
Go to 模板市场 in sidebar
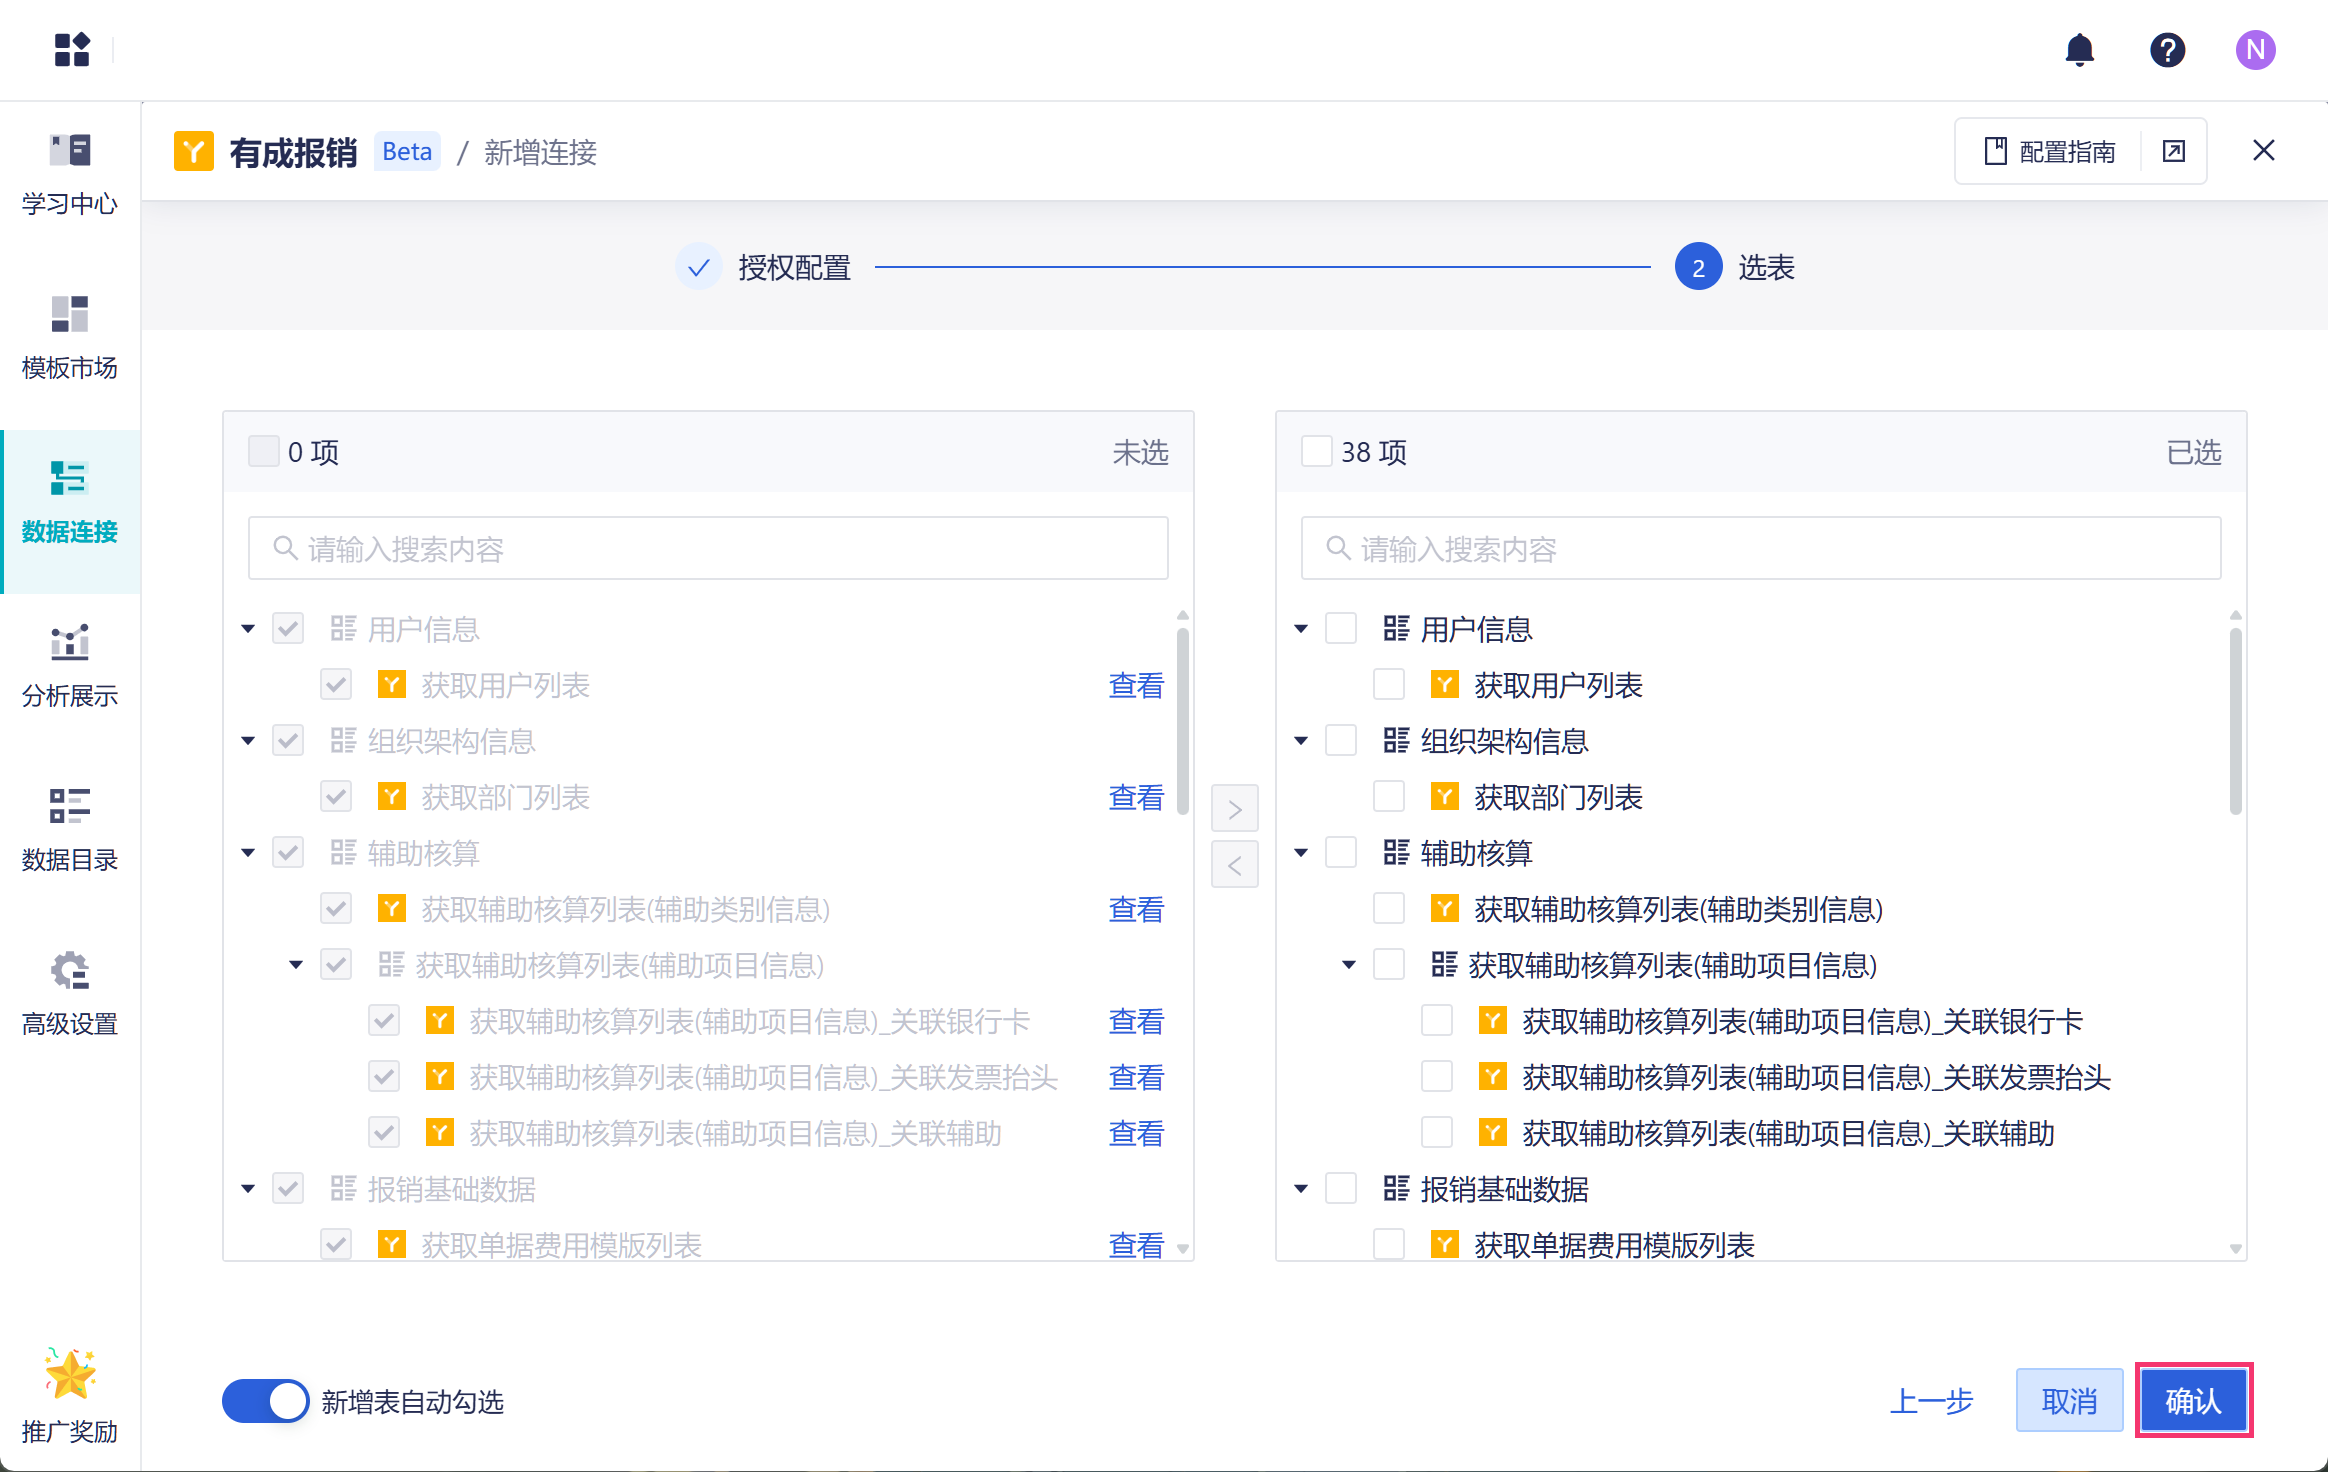pos(70,338)
